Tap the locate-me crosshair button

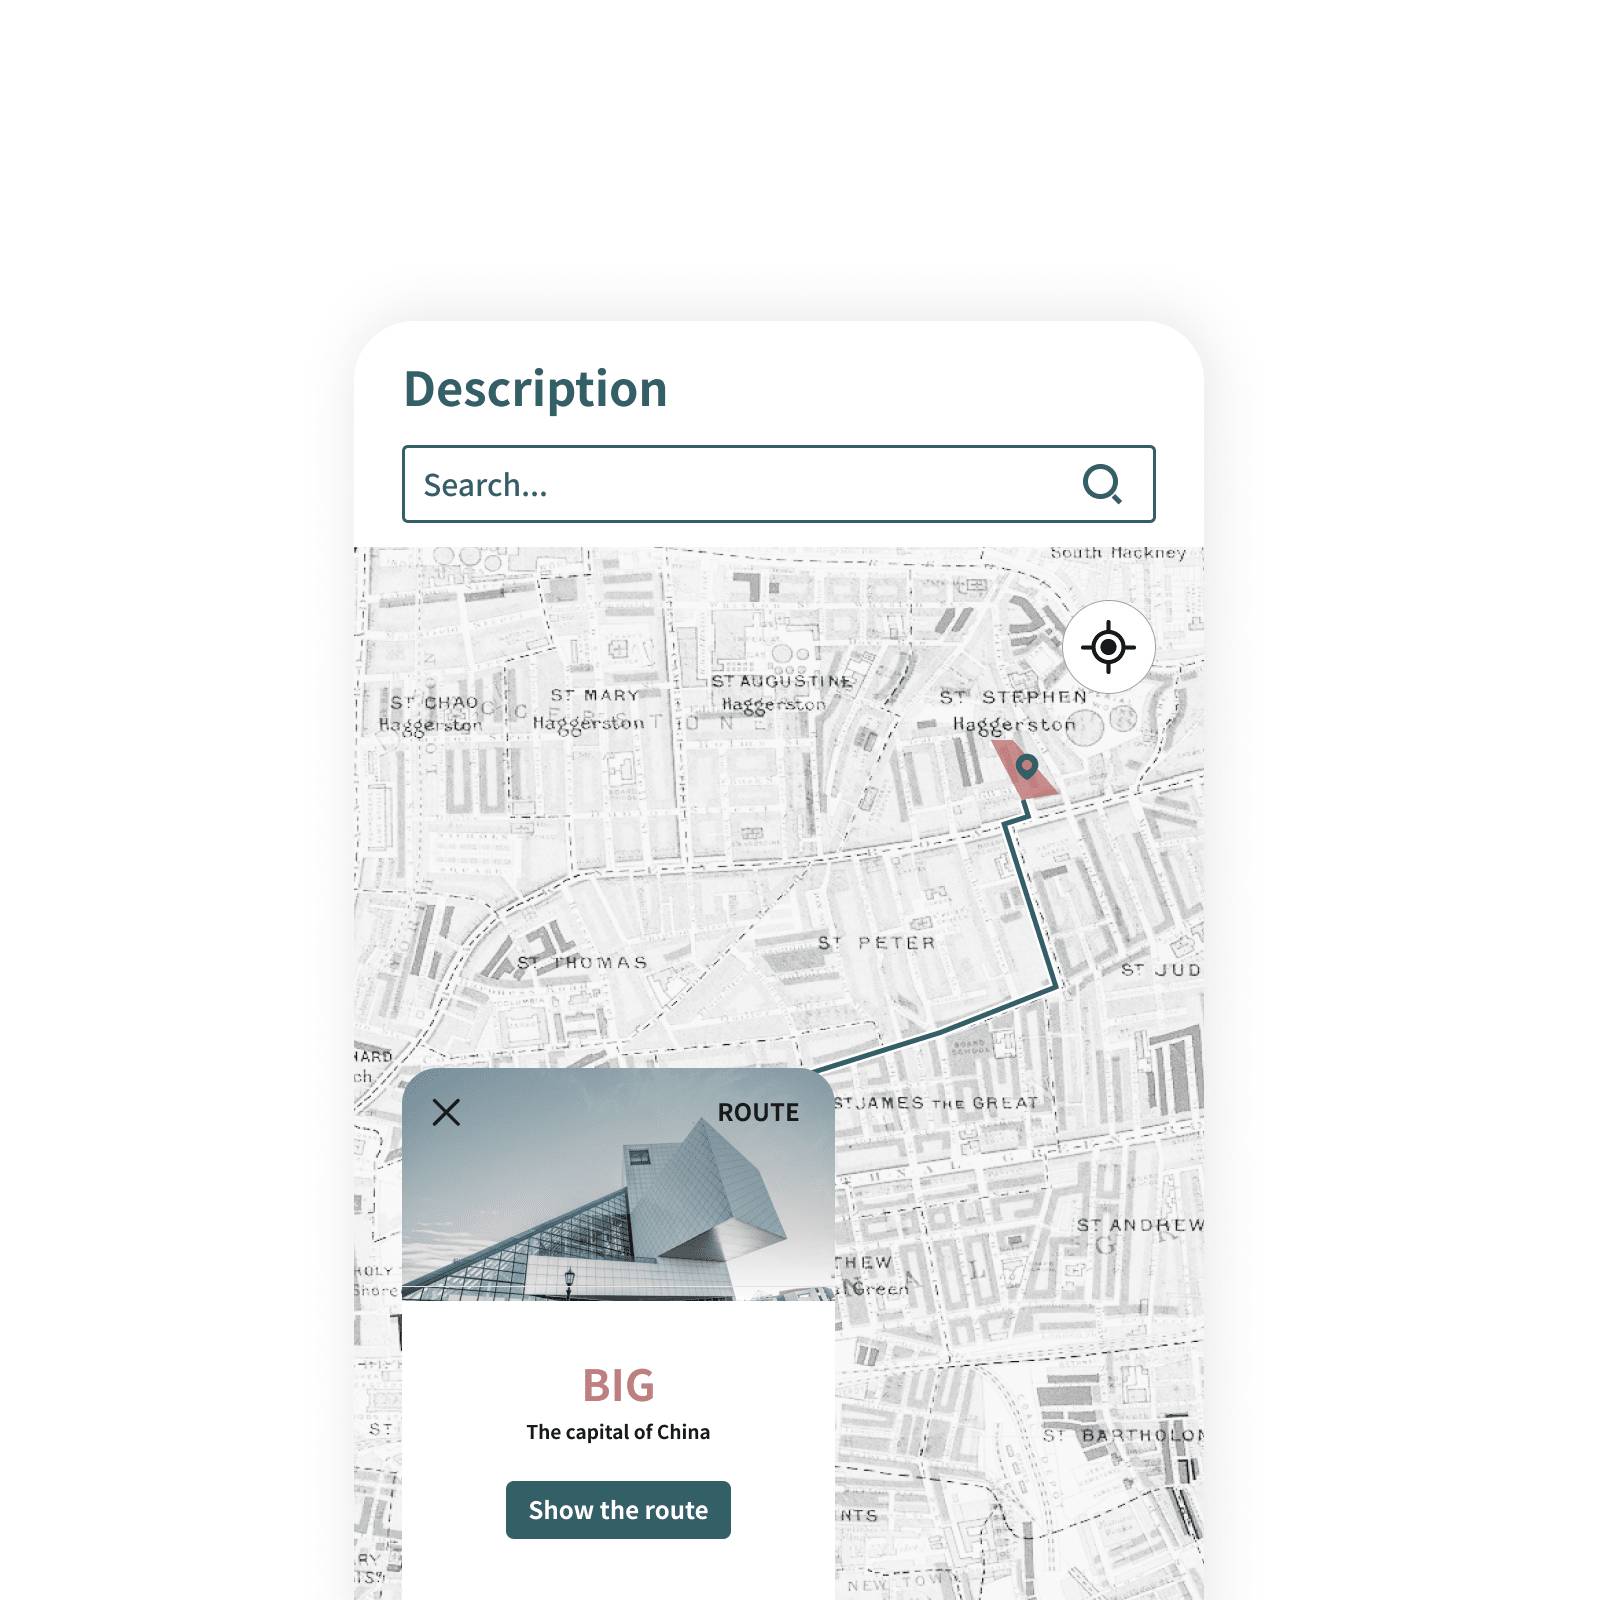point(1108,647)
